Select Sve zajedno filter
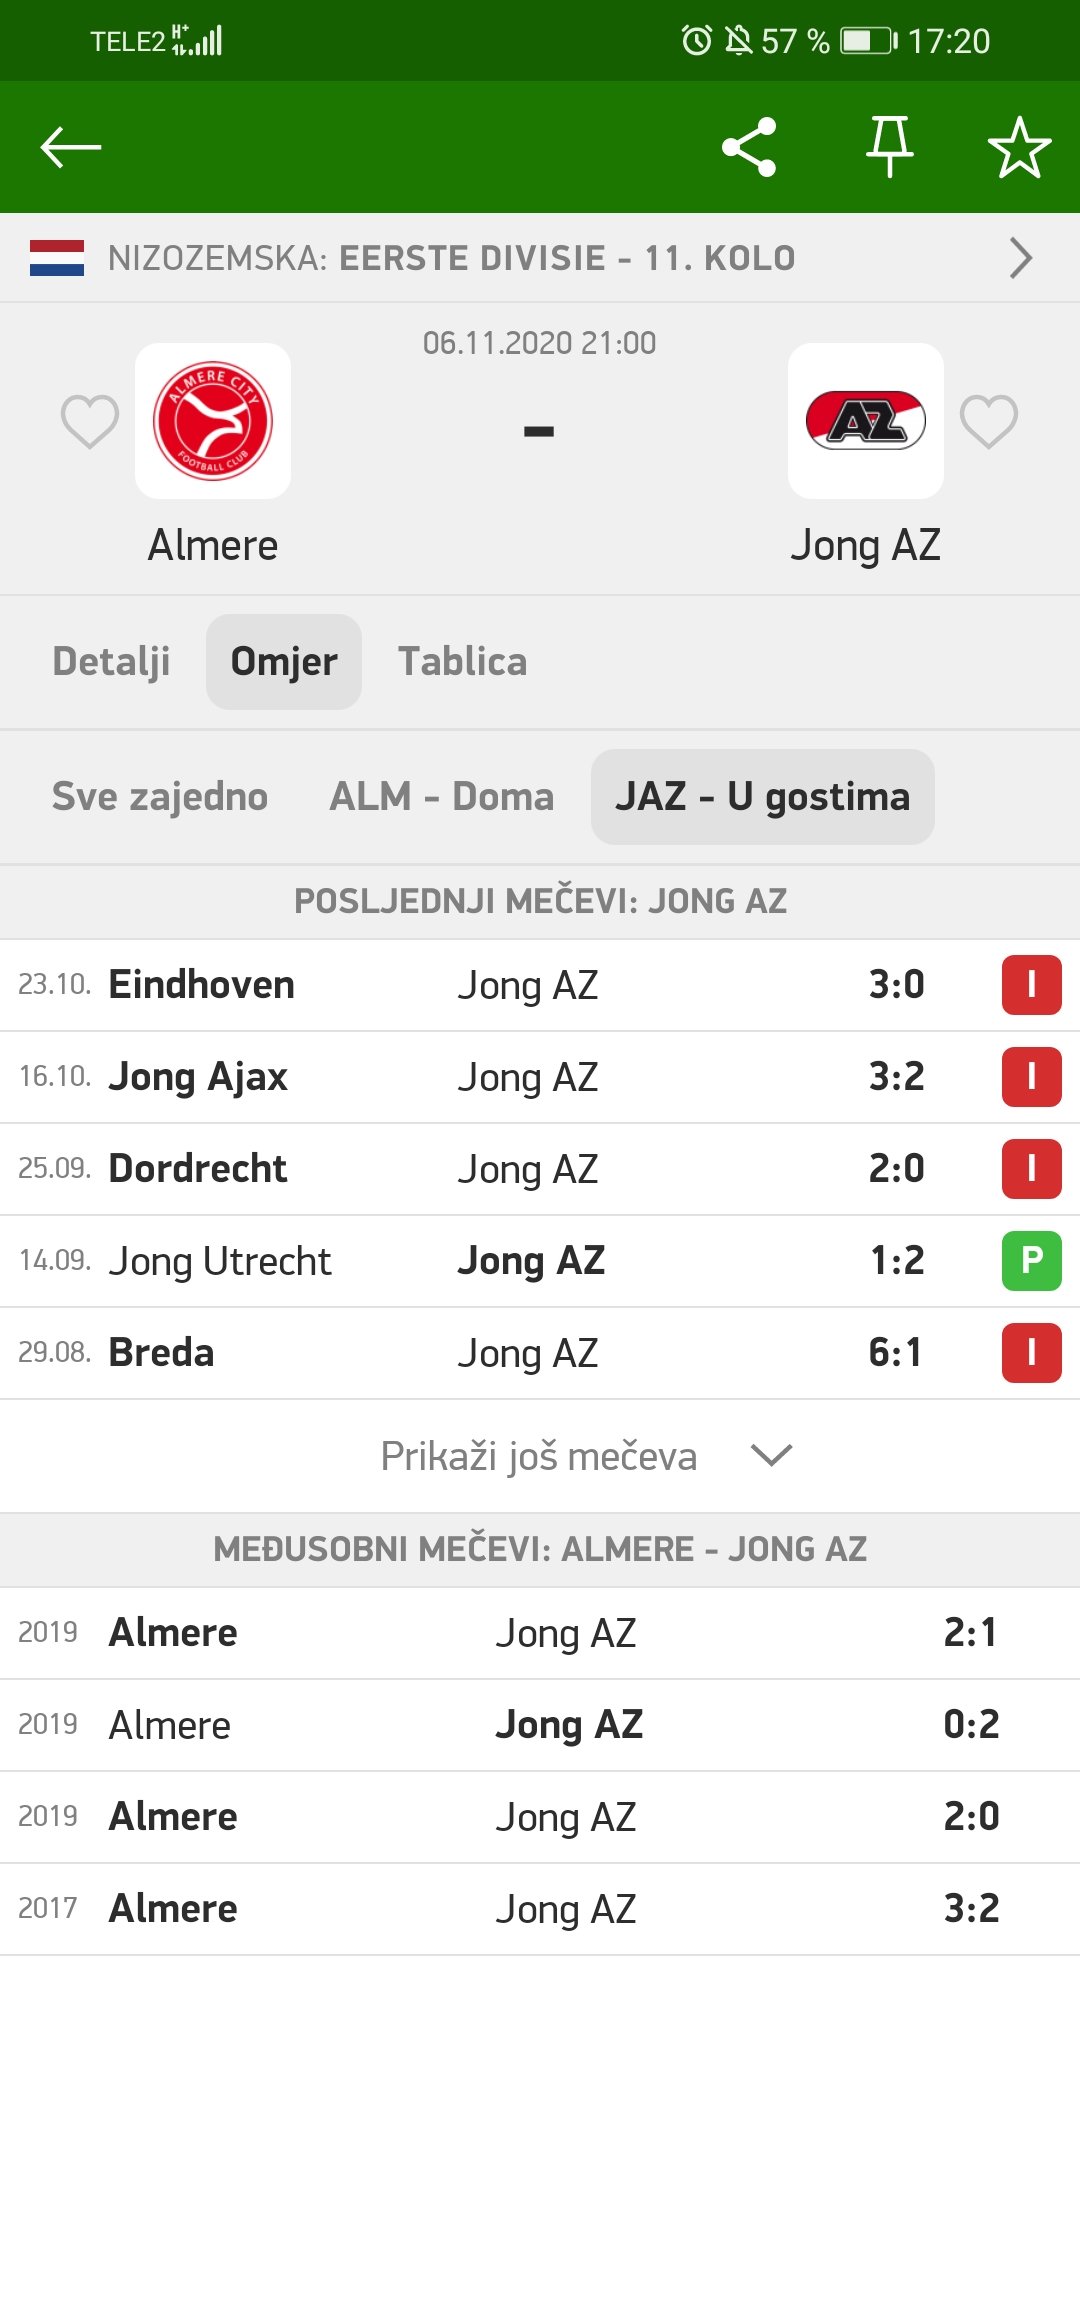 coord(160,797)
